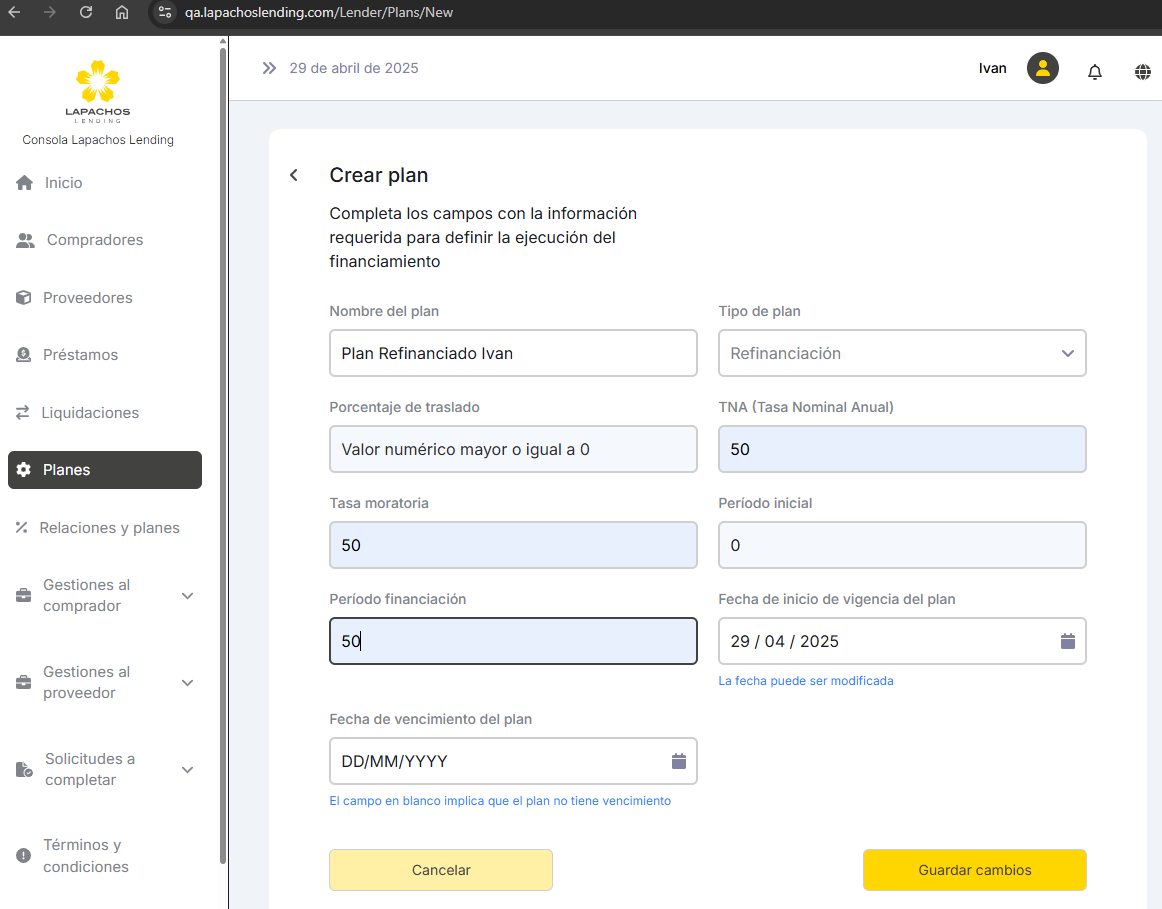Open calendar picker for fecha de inicio
This screenshot has height=909, width=1162.
1067,641
